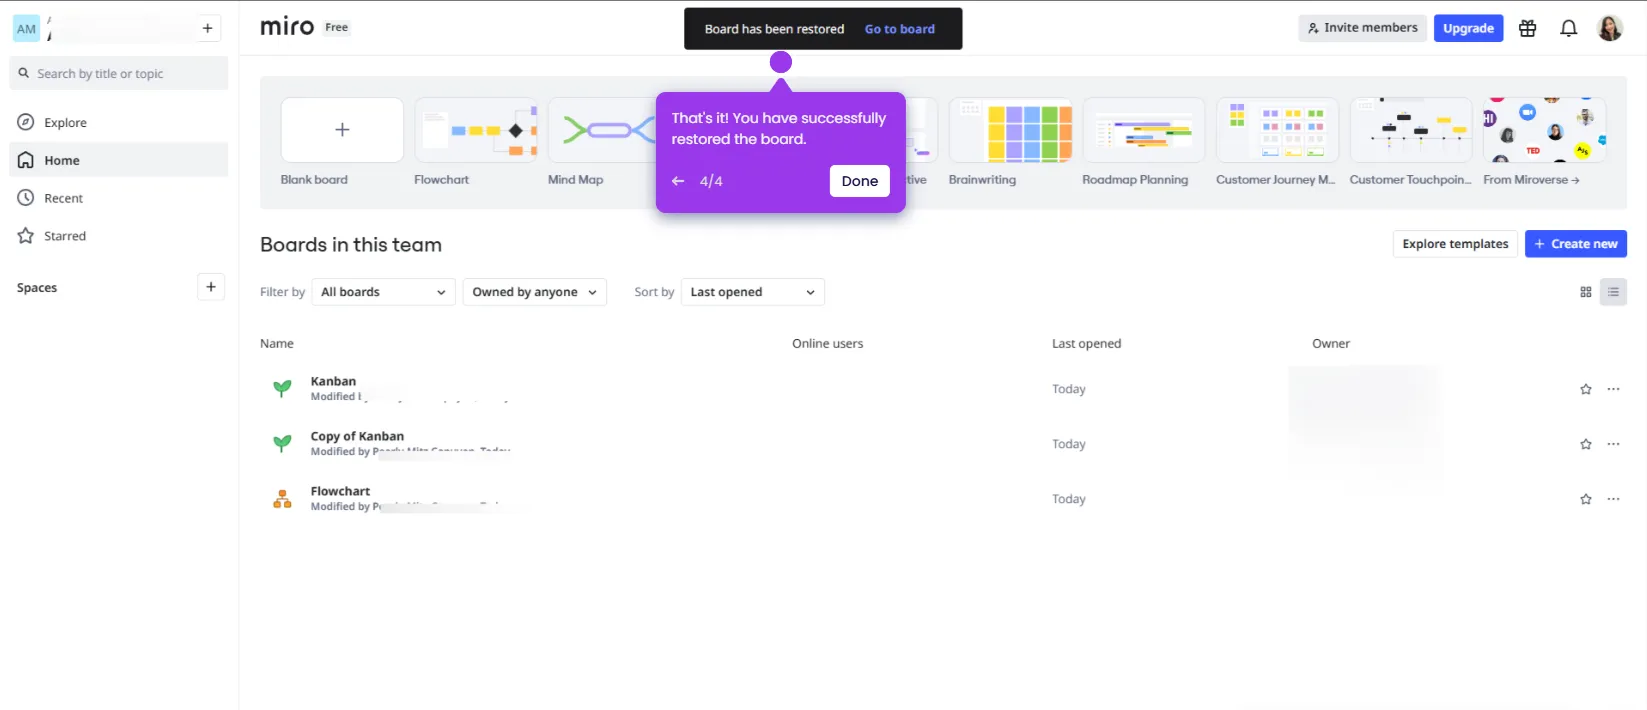Select the Brainwriting template
The height and width of the screenshot is (710, 1647).
[1010, 130]
